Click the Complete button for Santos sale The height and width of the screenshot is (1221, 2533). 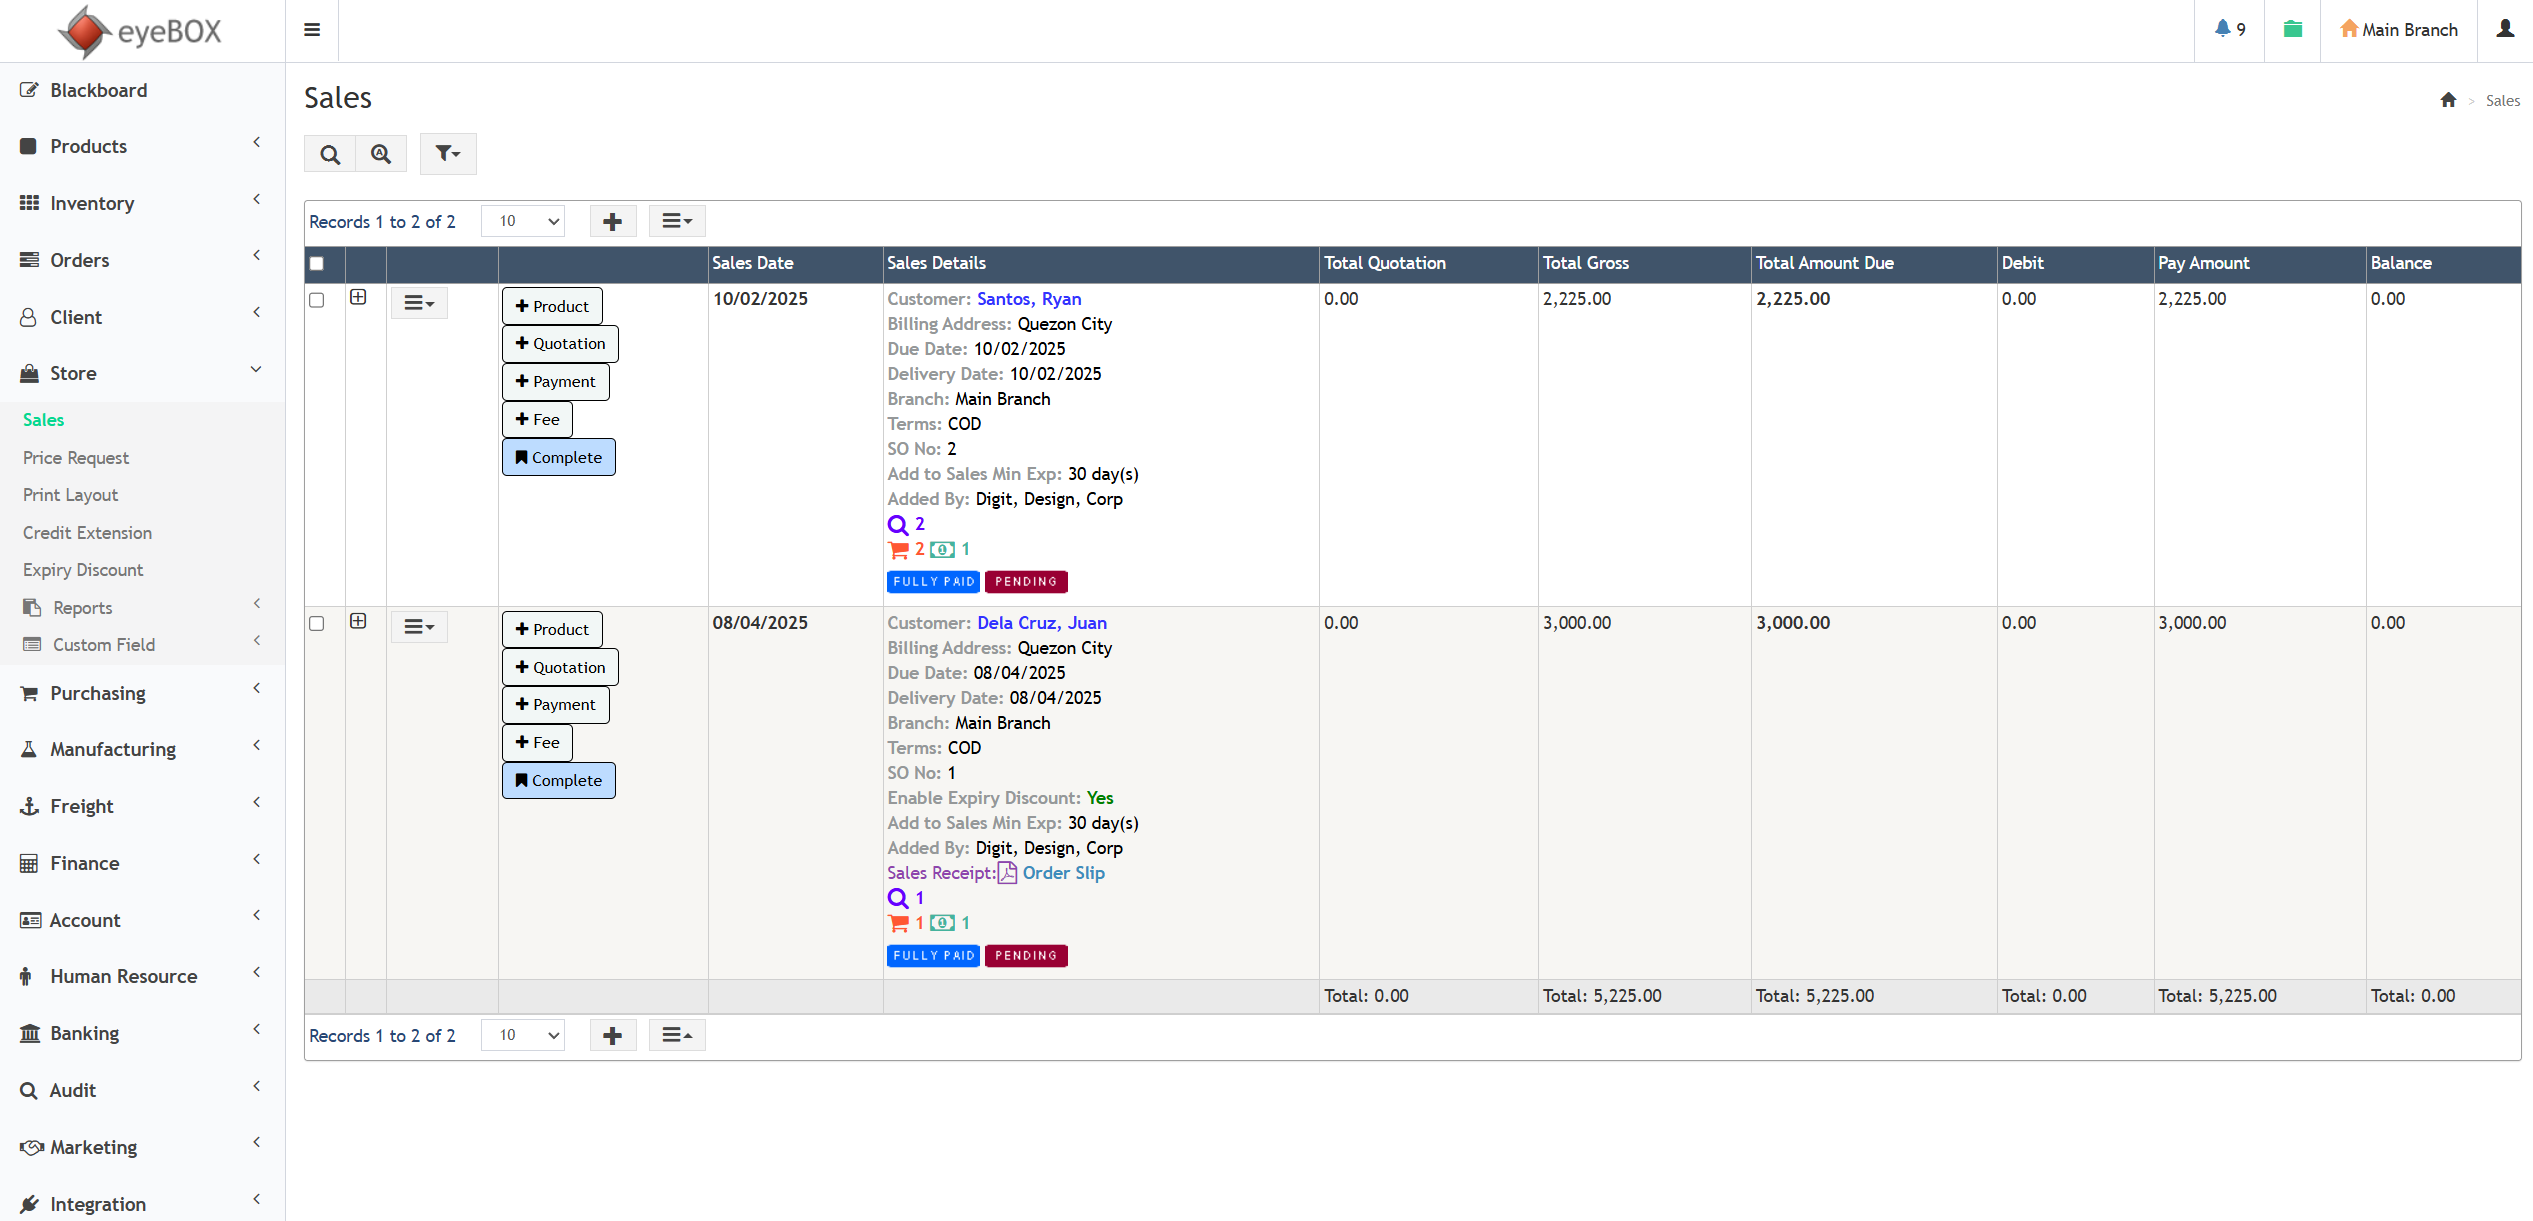[x=559, y=457]
